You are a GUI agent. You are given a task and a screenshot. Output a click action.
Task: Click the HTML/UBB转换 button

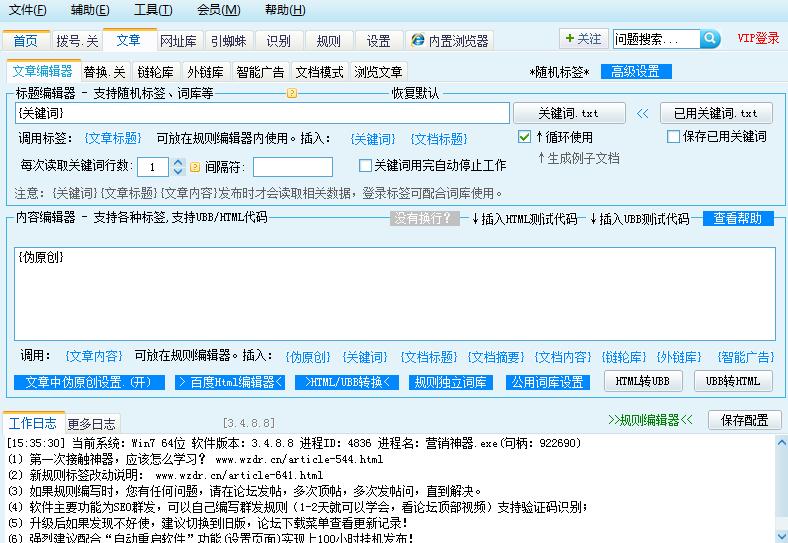click(x=347, y=382)
